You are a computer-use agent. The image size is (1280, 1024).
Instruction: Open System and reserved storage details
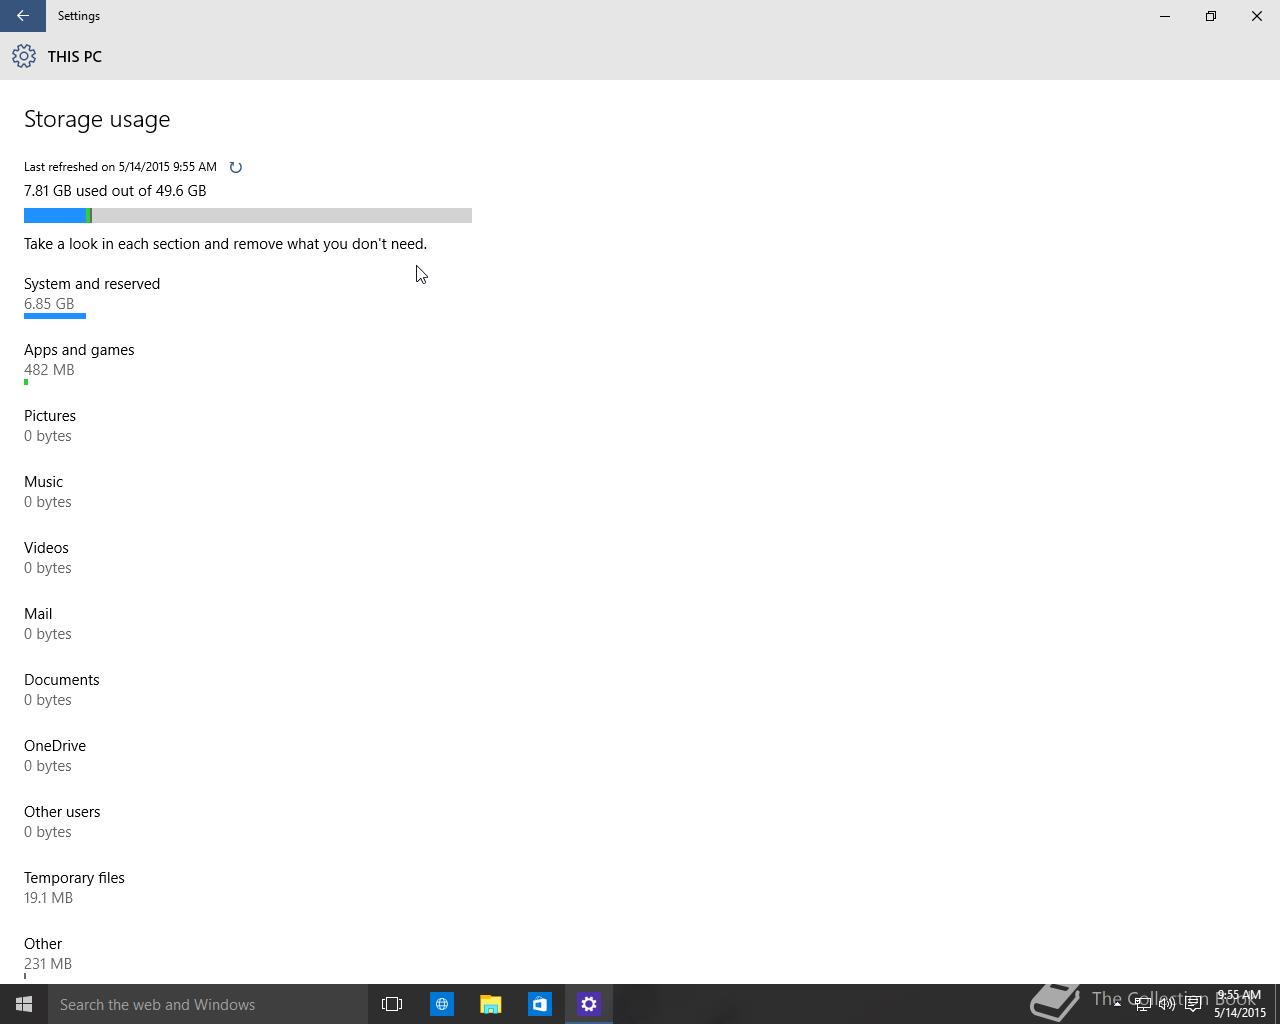coord(92,297)
